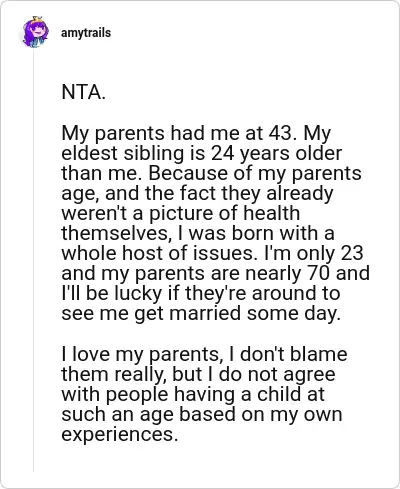Click the line 'themselves, I was born with a'

[198, 233]
